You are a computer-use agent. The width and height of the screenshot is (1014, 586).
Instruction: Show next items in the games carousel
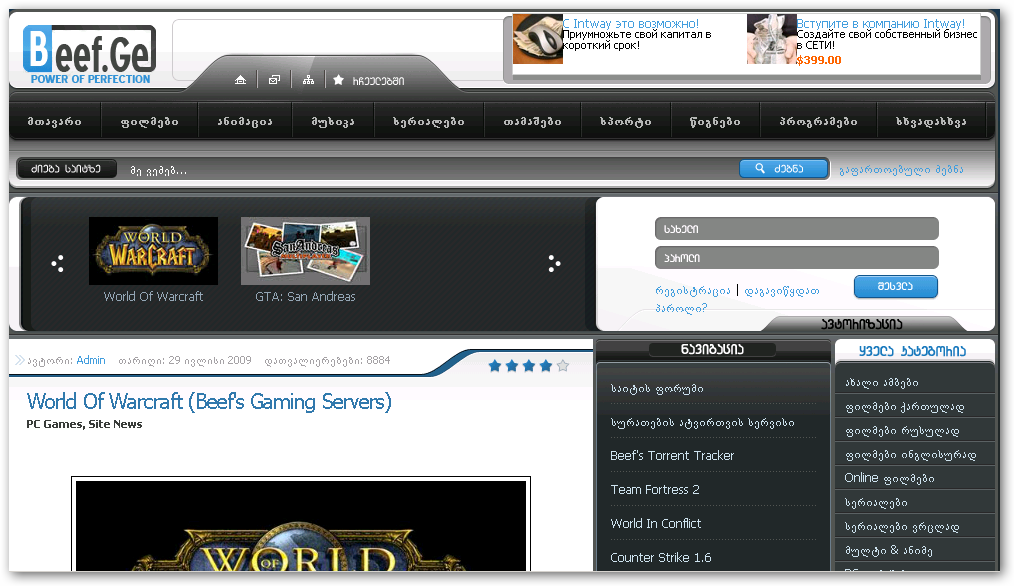pos(554,263)
